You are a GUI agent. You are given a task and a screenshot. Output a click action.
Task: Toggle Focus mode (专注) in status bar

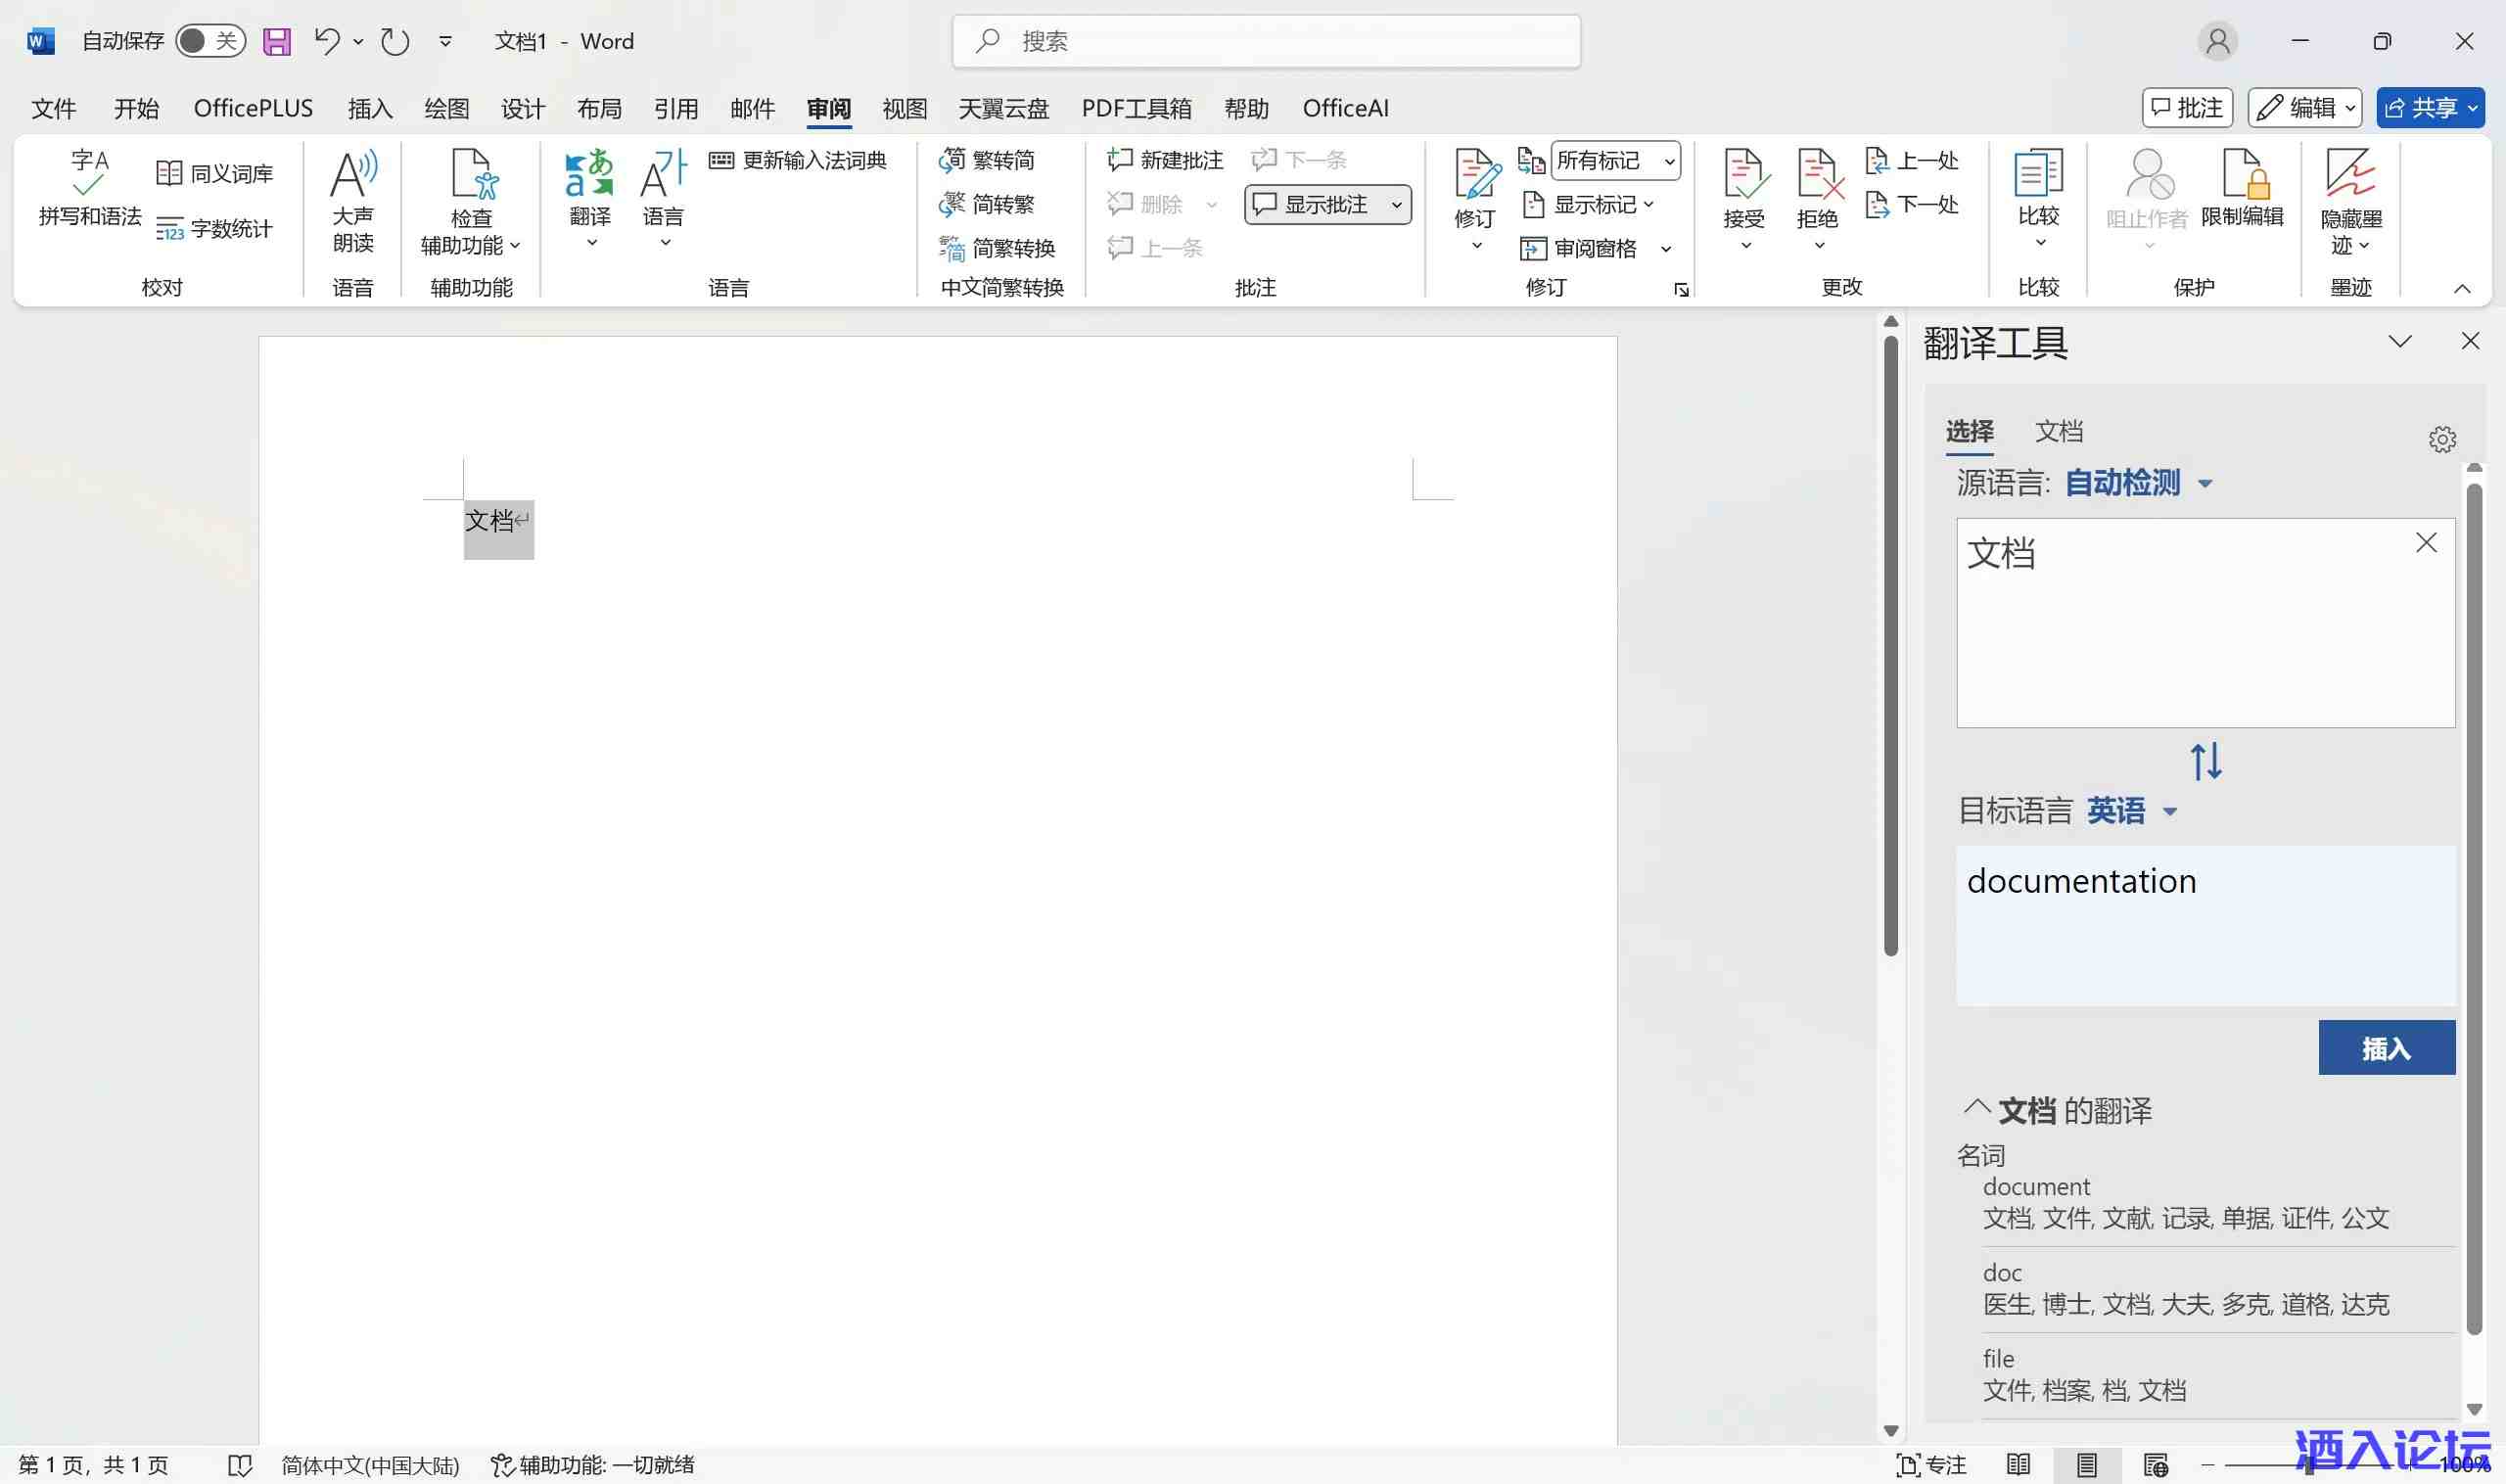pyautogui.click(x=1931, y=1465)
